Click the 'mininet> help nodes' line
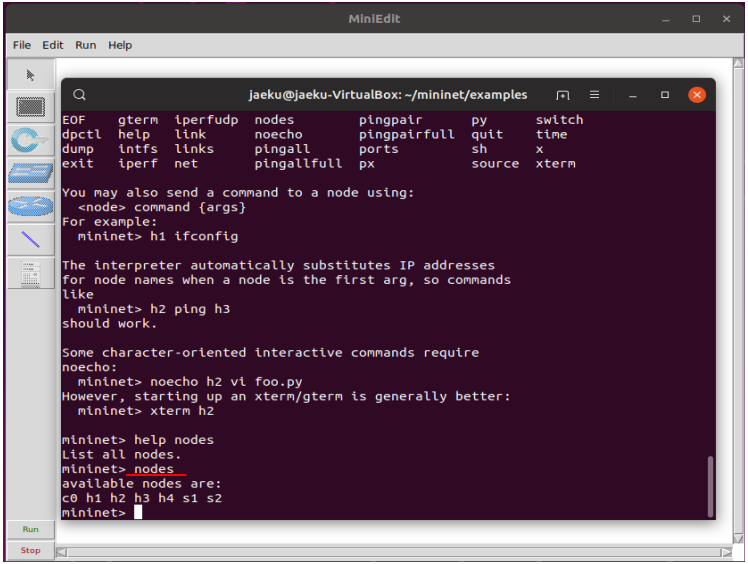The height and width of the screenshot is (564, 748). coord(138,440)
